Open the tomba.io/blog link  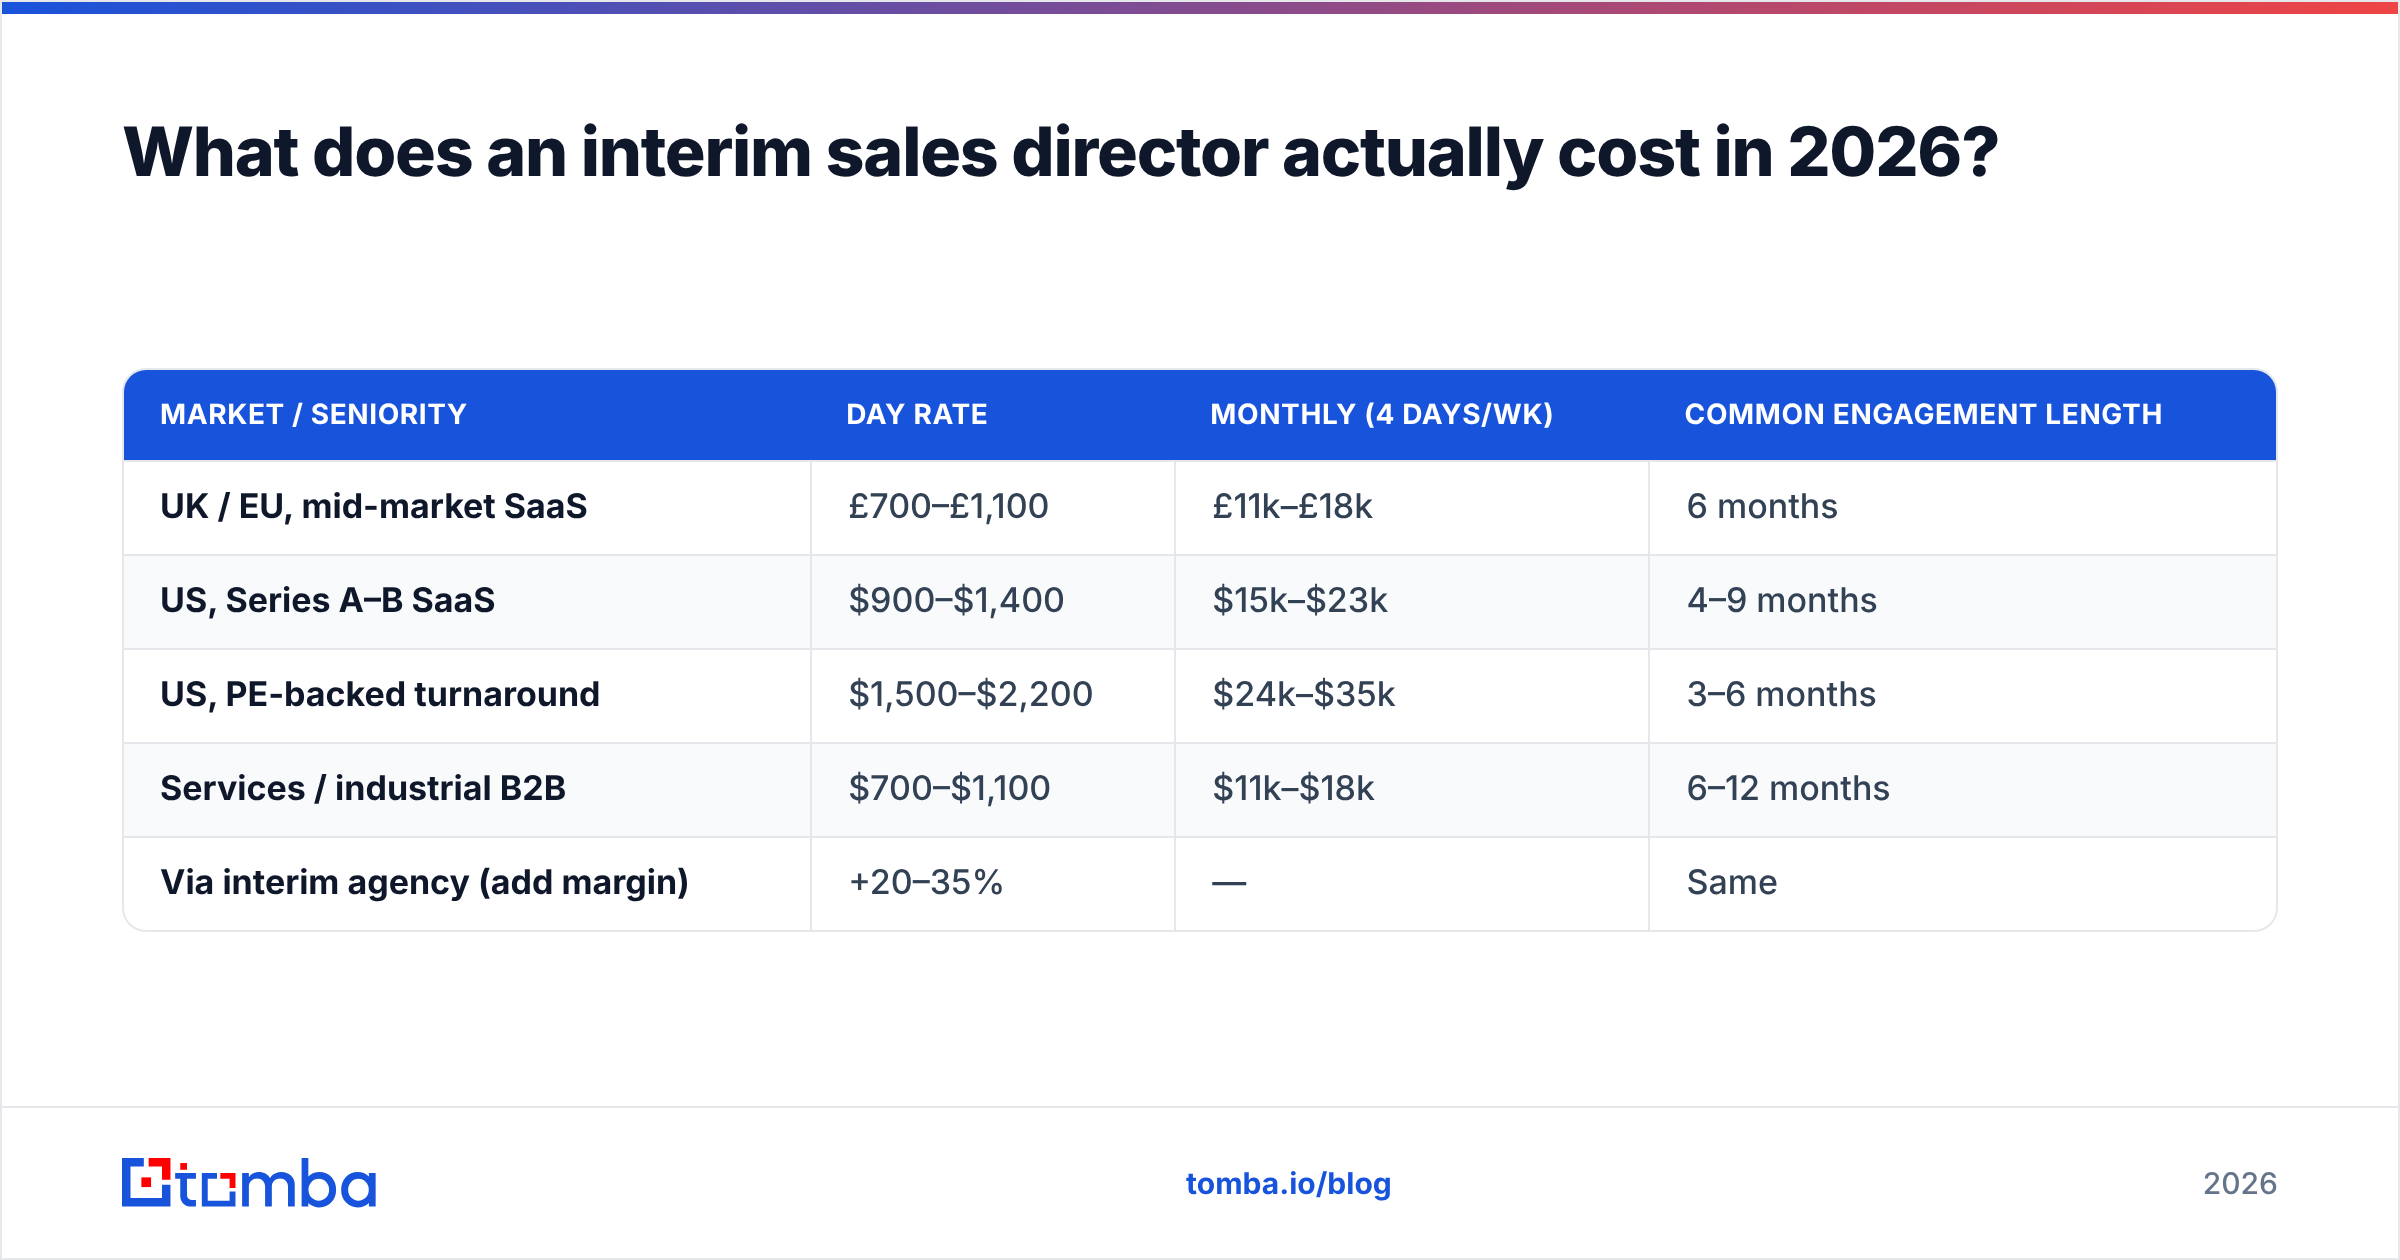(x=1288, y=1184)
